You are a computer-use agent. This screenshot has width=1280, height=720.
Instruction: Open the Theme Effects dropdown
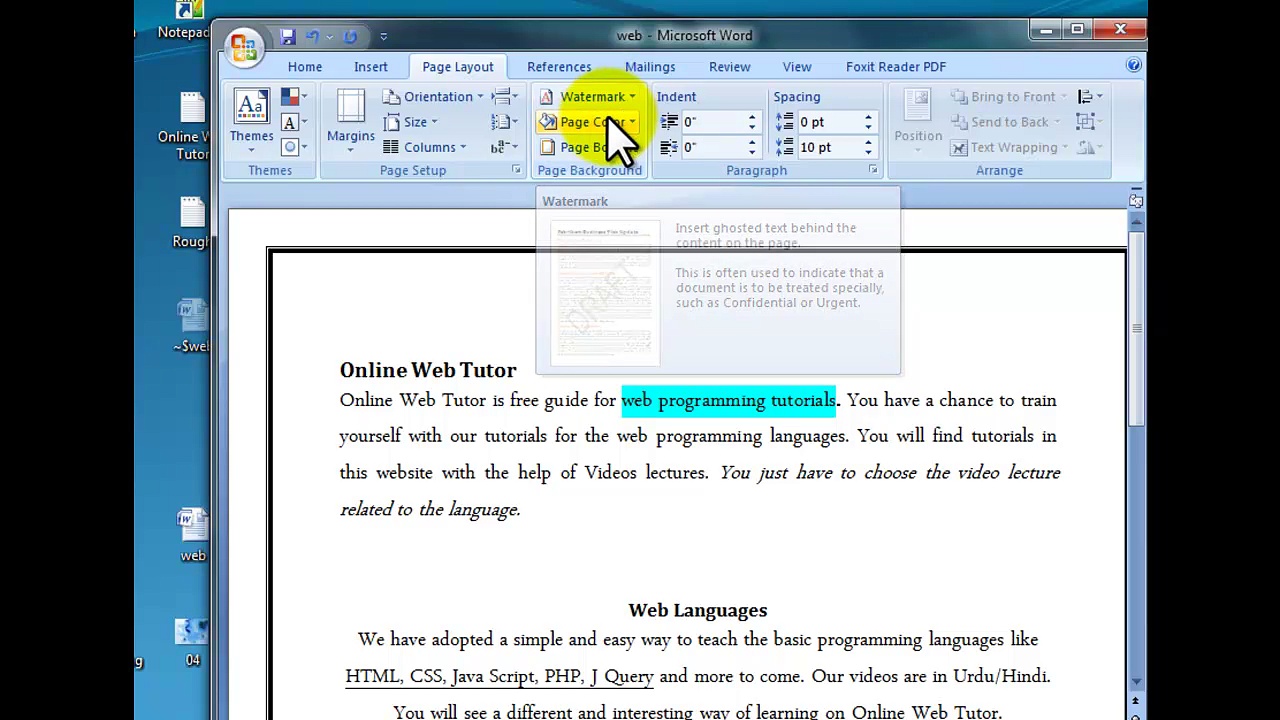tap(294, 147)
